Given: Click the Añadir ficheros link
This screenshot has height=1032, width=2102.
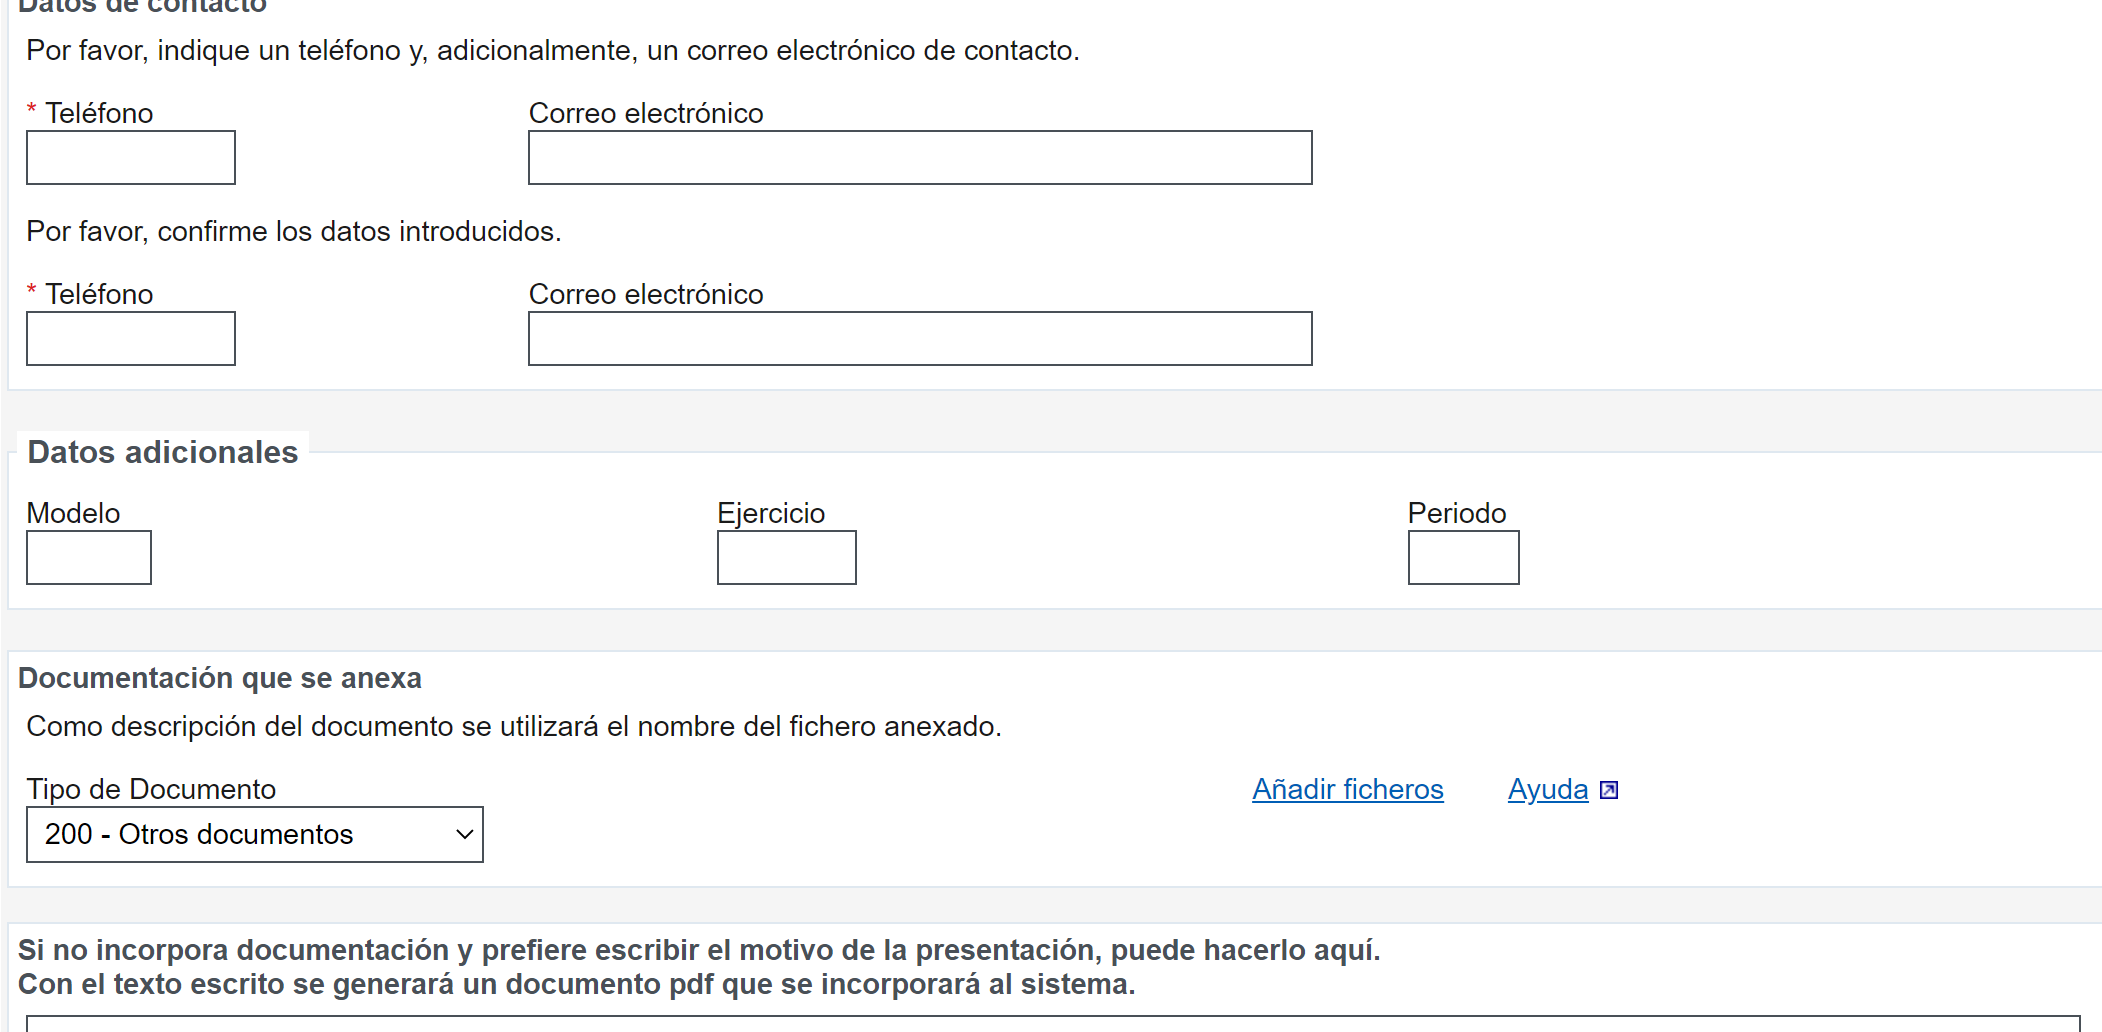Looking at the screenshot, I should pyautogui.click(x=1347, y=789).
